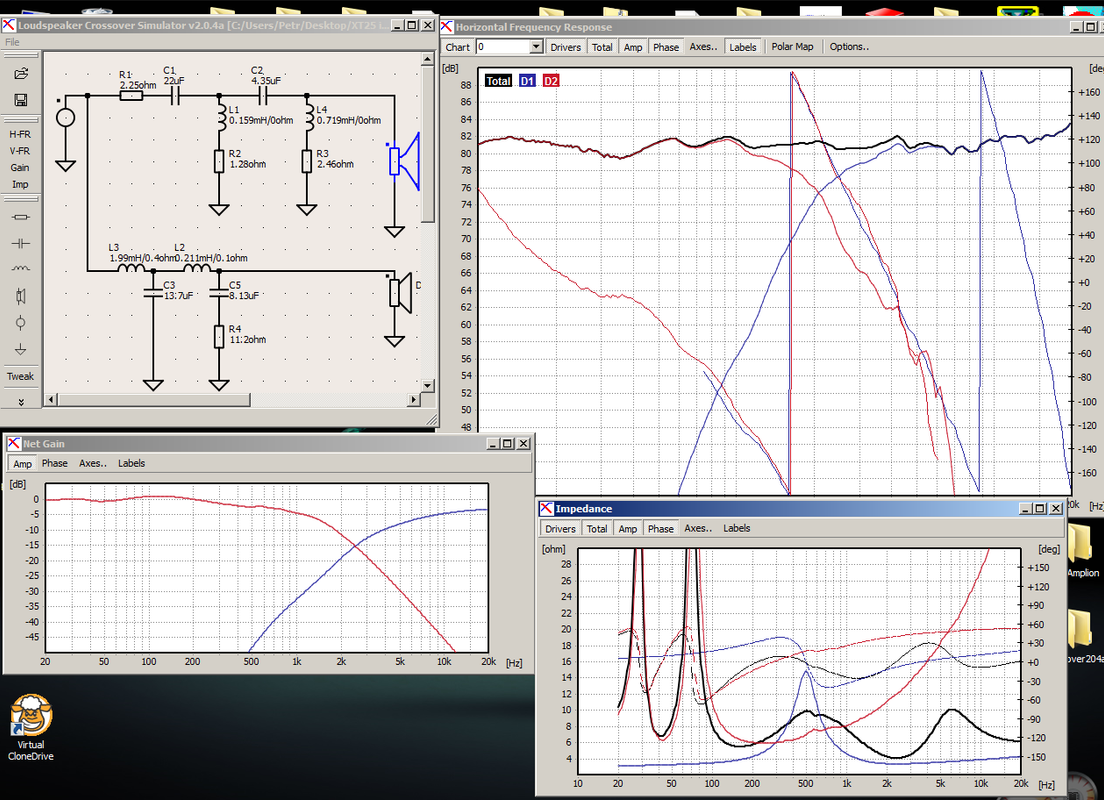Screen dimensions: 1104x800
Task: Open Options.. in frequency response window
Action: click(x=849, y=47)
